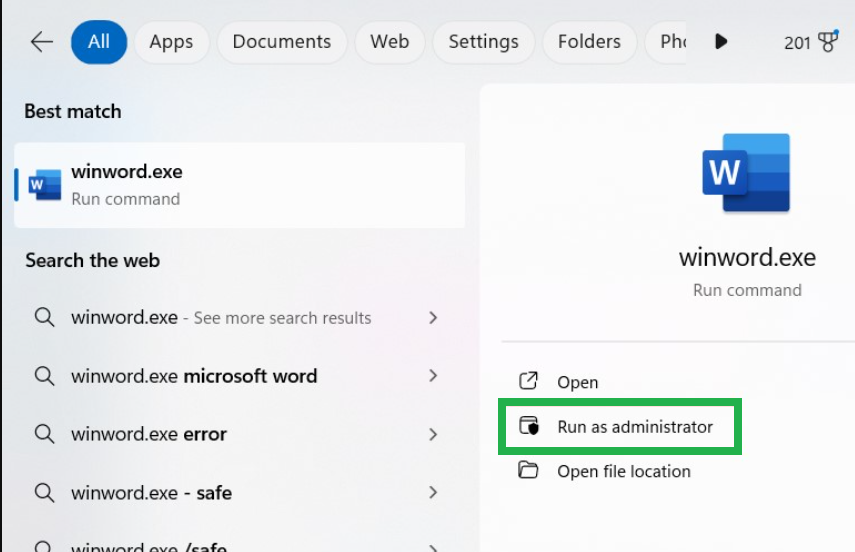Image resolution: width=855 pixels, height=552 pixels.
Task: Click the Open external launch icon
Action: (x=528, y=382)
